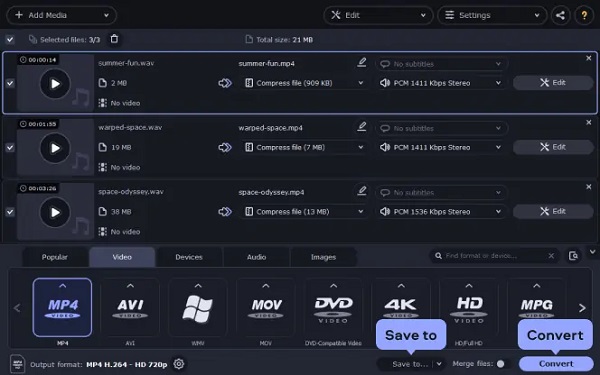Open subtitles dropdown for warped-space.mp4
This screenshot has width=600, height=375.
click(x=441, y=128)
